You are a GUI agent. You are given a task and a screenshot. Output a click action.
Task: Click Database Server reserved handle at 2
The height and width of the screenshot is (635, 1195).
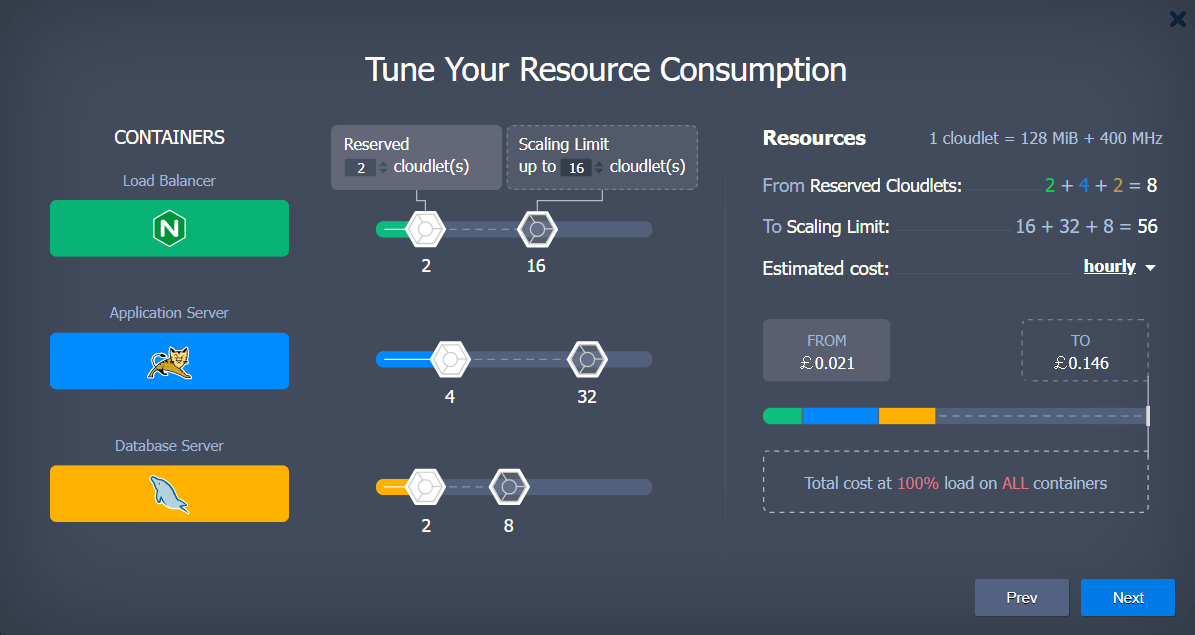[426, 487]
